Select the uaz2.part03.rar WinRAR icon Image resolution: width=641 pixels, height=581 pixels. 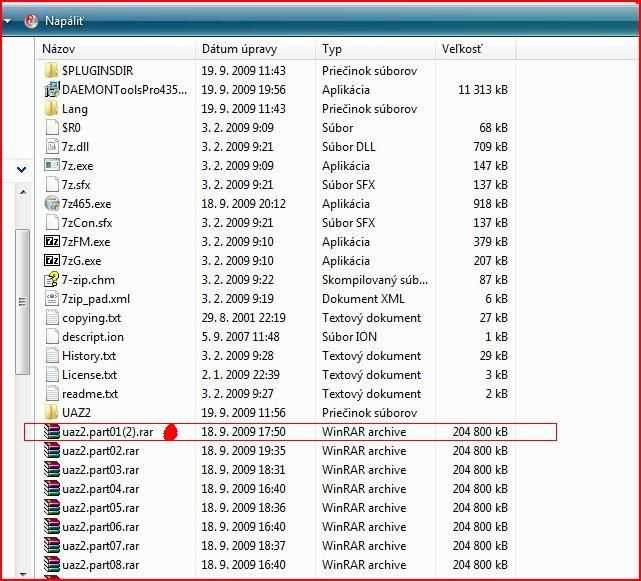[52, 470]
